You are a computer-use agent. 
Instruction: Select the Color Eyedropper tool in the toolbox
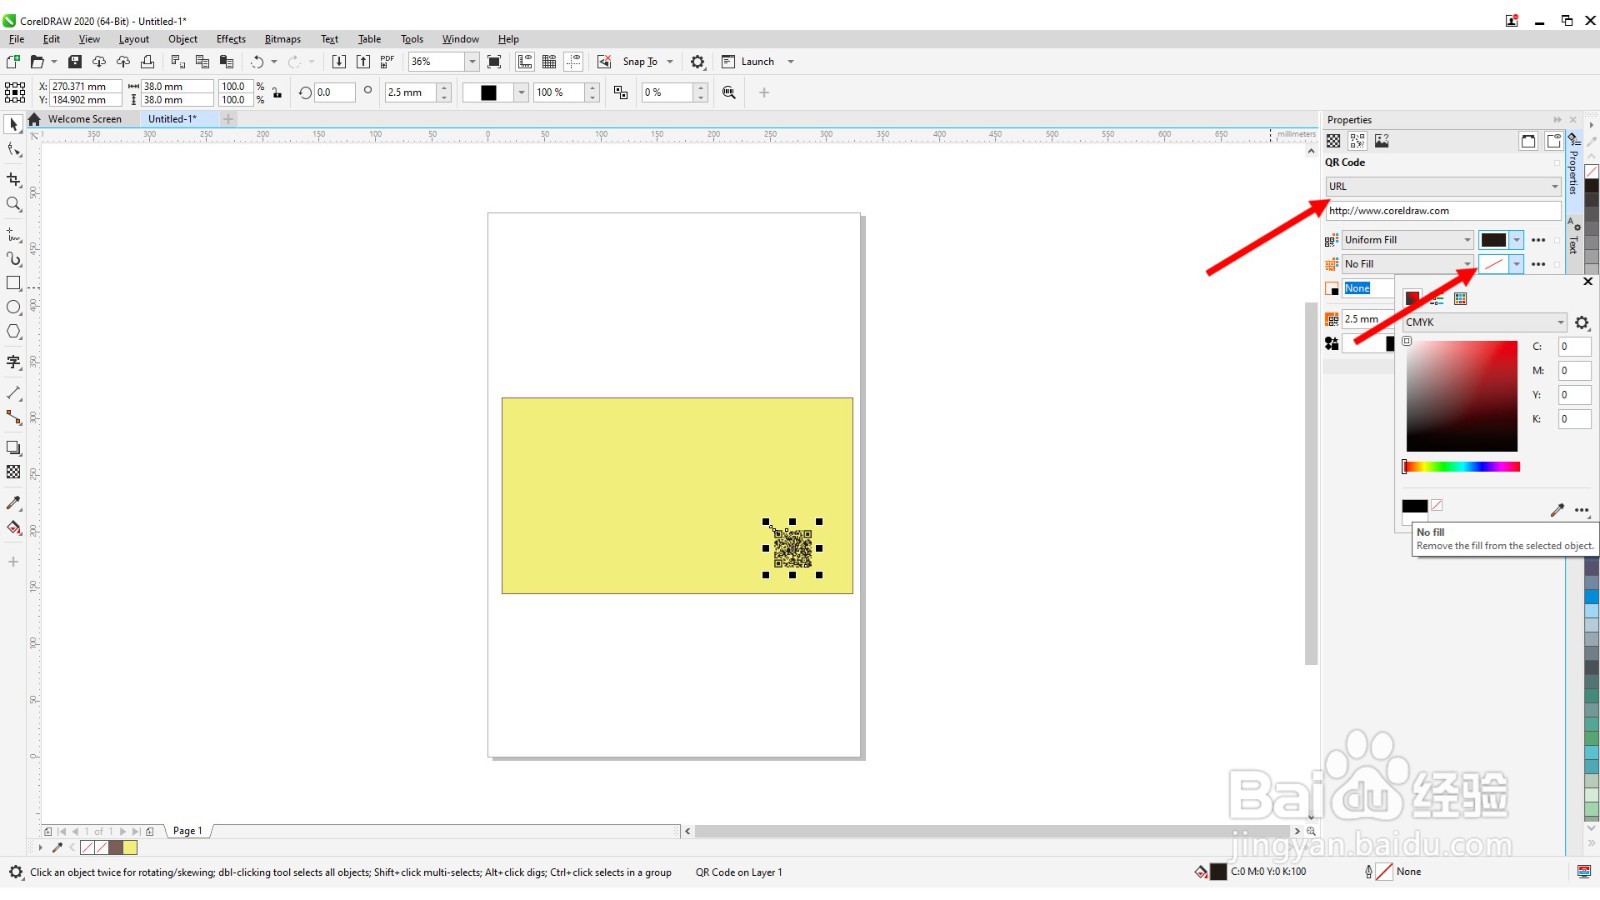[14, 503]
